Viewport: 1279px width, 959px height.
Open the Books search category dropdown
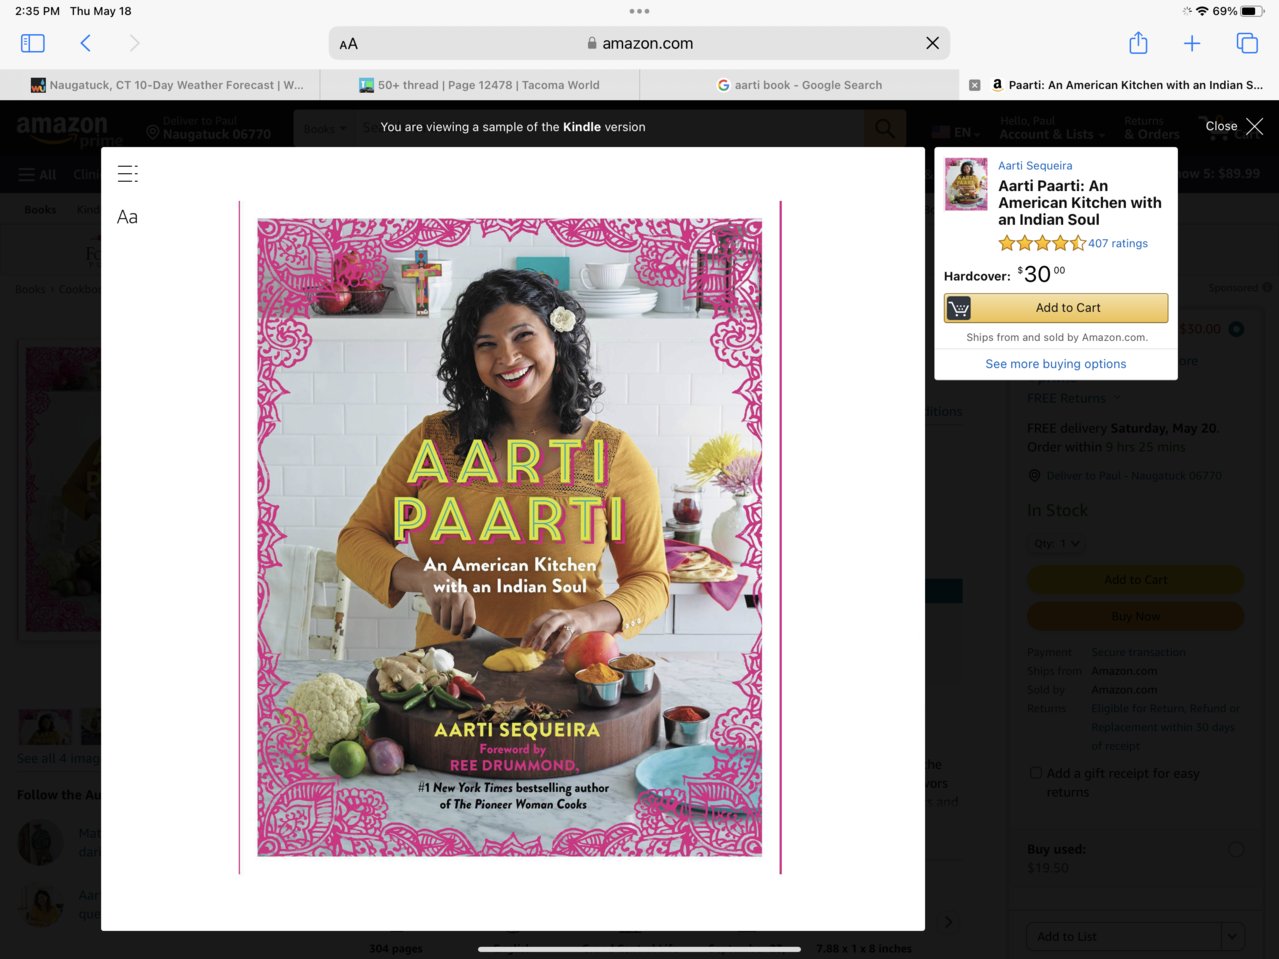tap(325, 129)
